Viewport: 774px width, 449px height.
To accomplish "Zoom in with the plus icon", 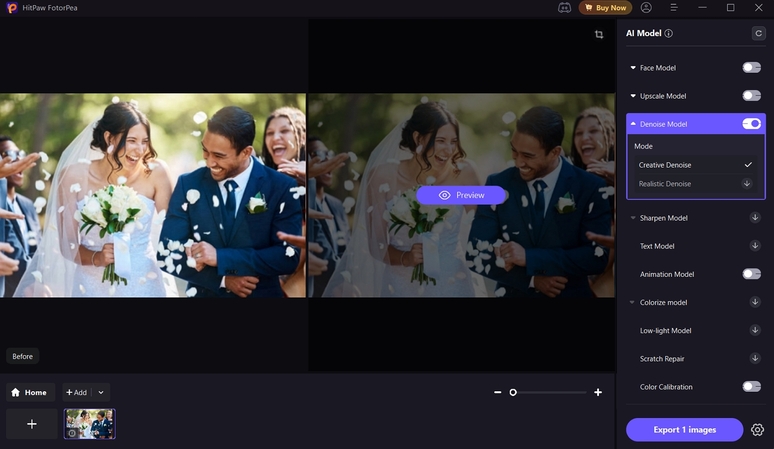I will click(598, 392).
